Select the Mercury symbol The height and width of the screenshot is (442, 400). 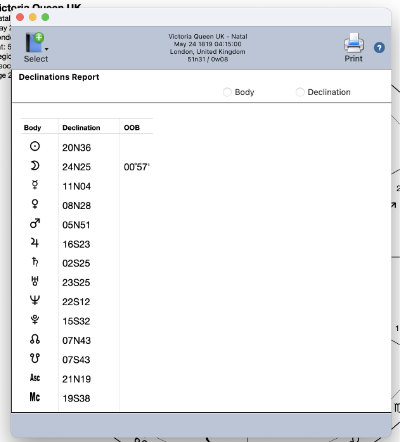pyautogui.click(x=35, y=185)
